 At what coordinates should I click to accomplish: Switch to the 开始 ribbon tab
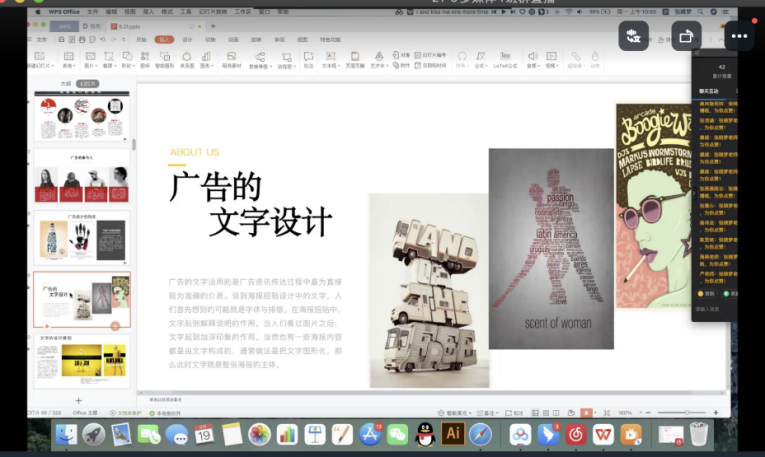pyautogui.click(x=141, y=40)
